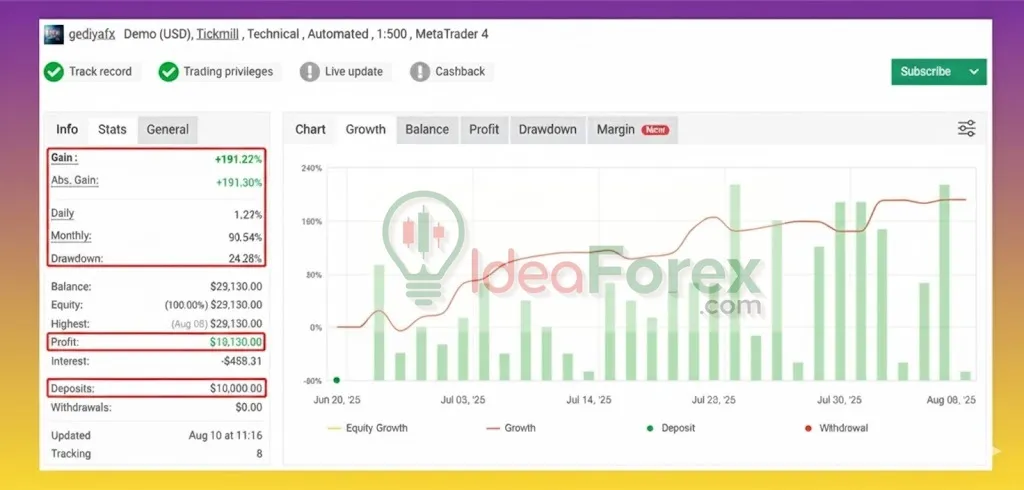Switch to the Info tab
This screenshot has width=1024, height=490.
pos(67,129)
